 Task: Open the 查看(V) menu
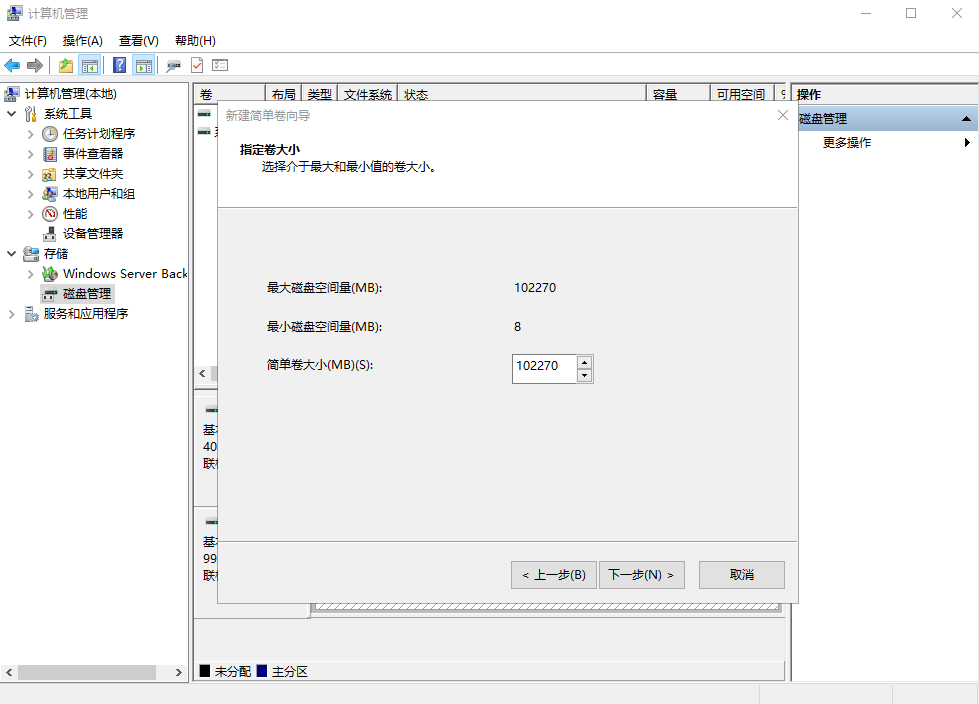[x=139, y=41]
